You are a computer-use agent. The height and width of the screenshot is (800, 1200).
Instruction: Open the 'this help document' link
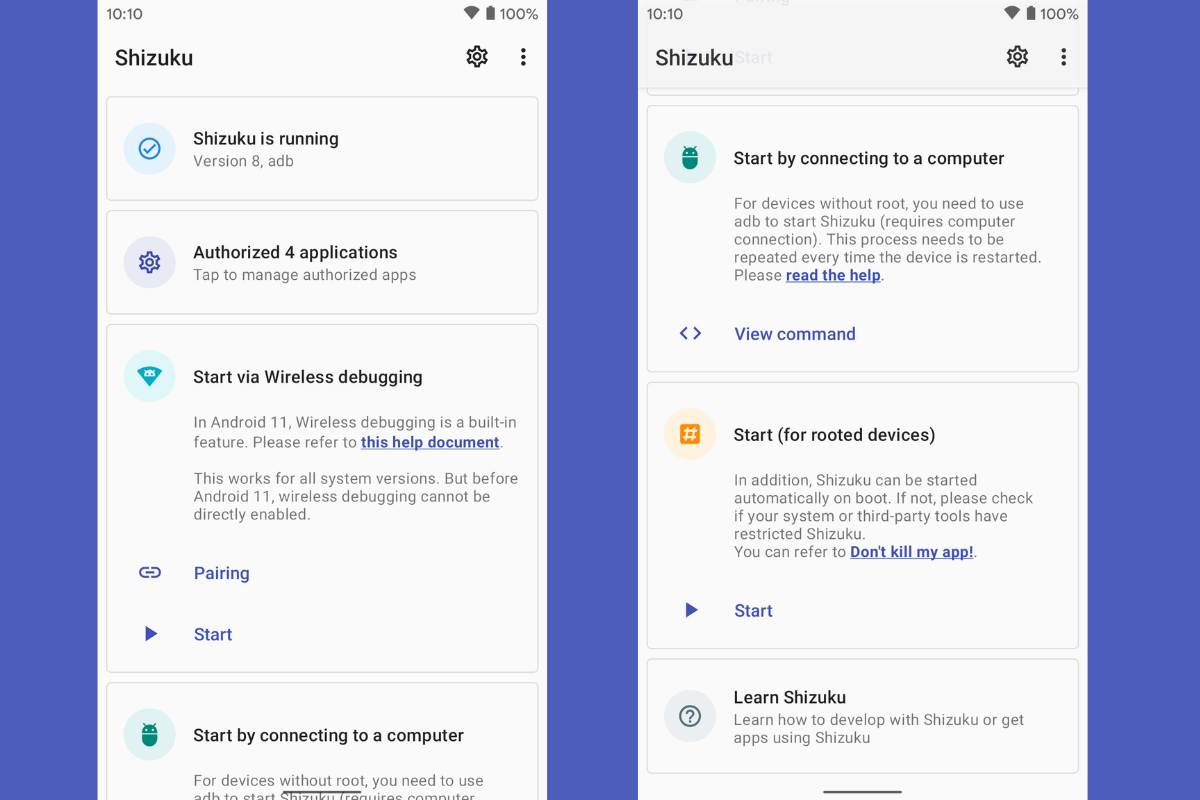click(430, 442)
